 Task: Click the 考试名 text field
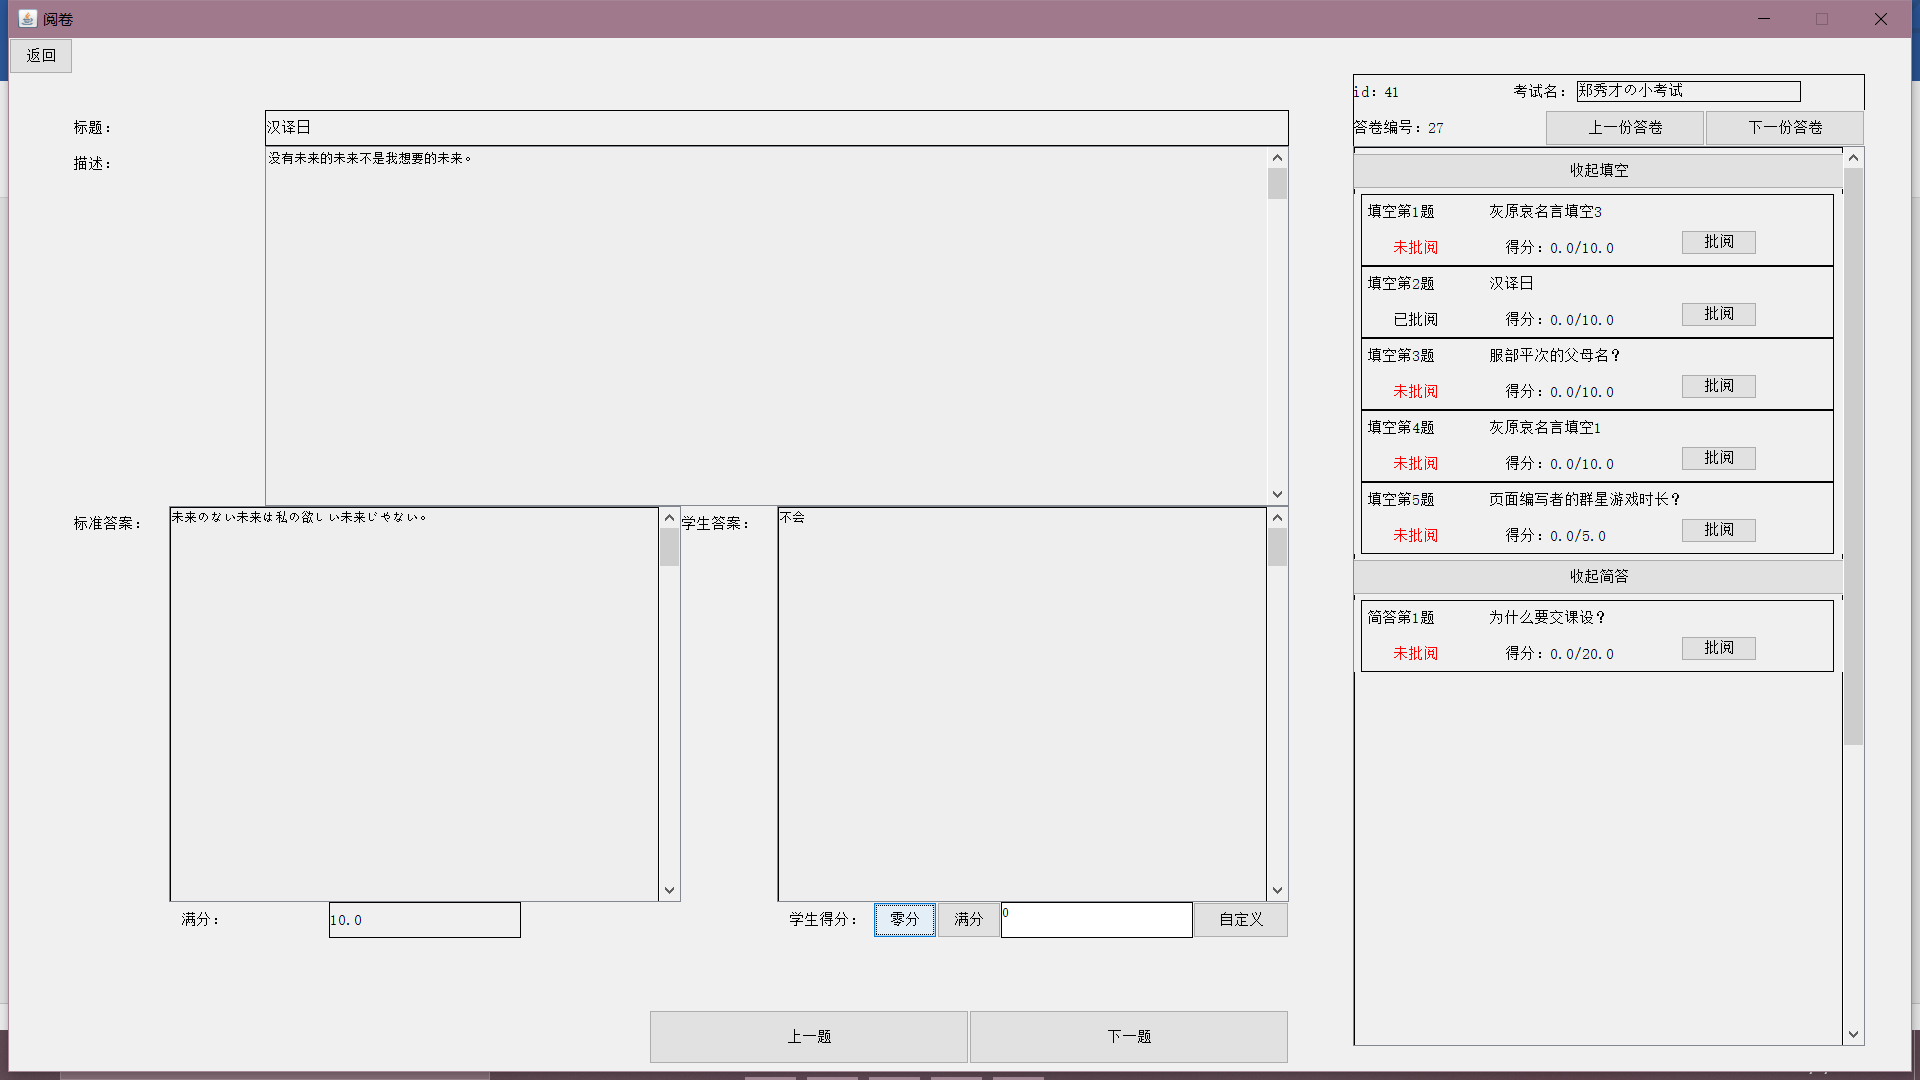(x=1688, y=91)
